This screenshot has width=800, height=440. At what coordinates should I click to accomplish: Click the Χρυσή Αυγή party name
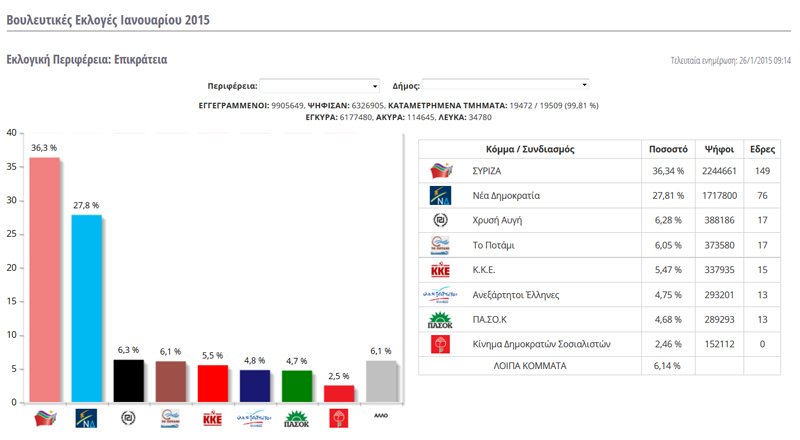click(497, 221)
